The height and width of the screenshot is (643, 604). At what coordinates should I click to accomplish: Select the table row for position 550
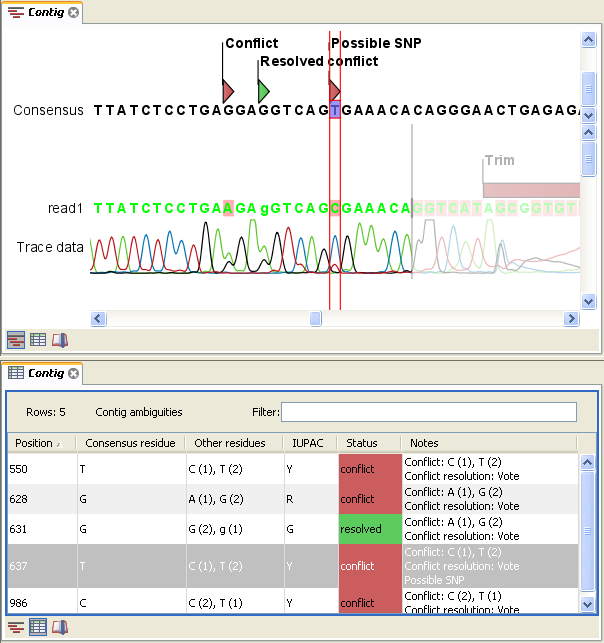click(x=200, y=468)
